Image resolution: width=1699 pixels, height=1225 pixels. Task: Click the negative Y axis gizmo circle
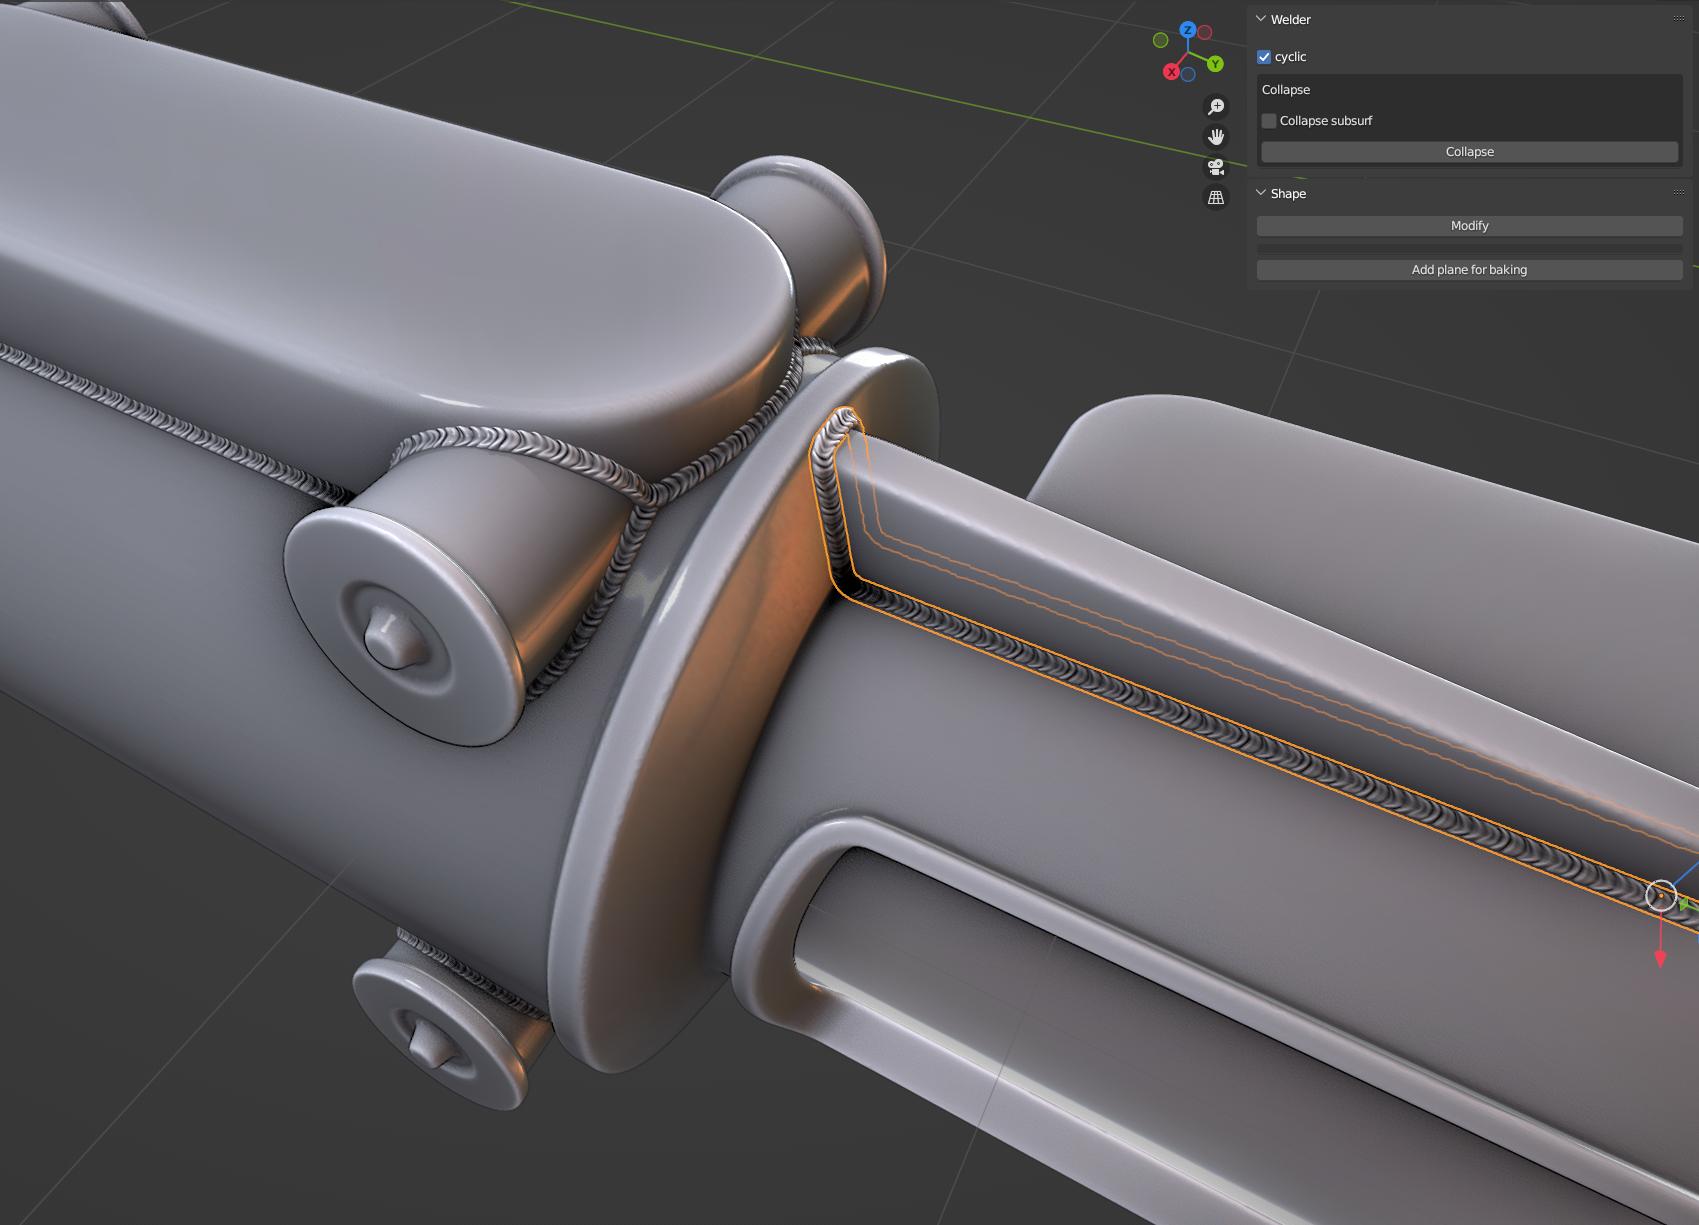point(1160,40)
